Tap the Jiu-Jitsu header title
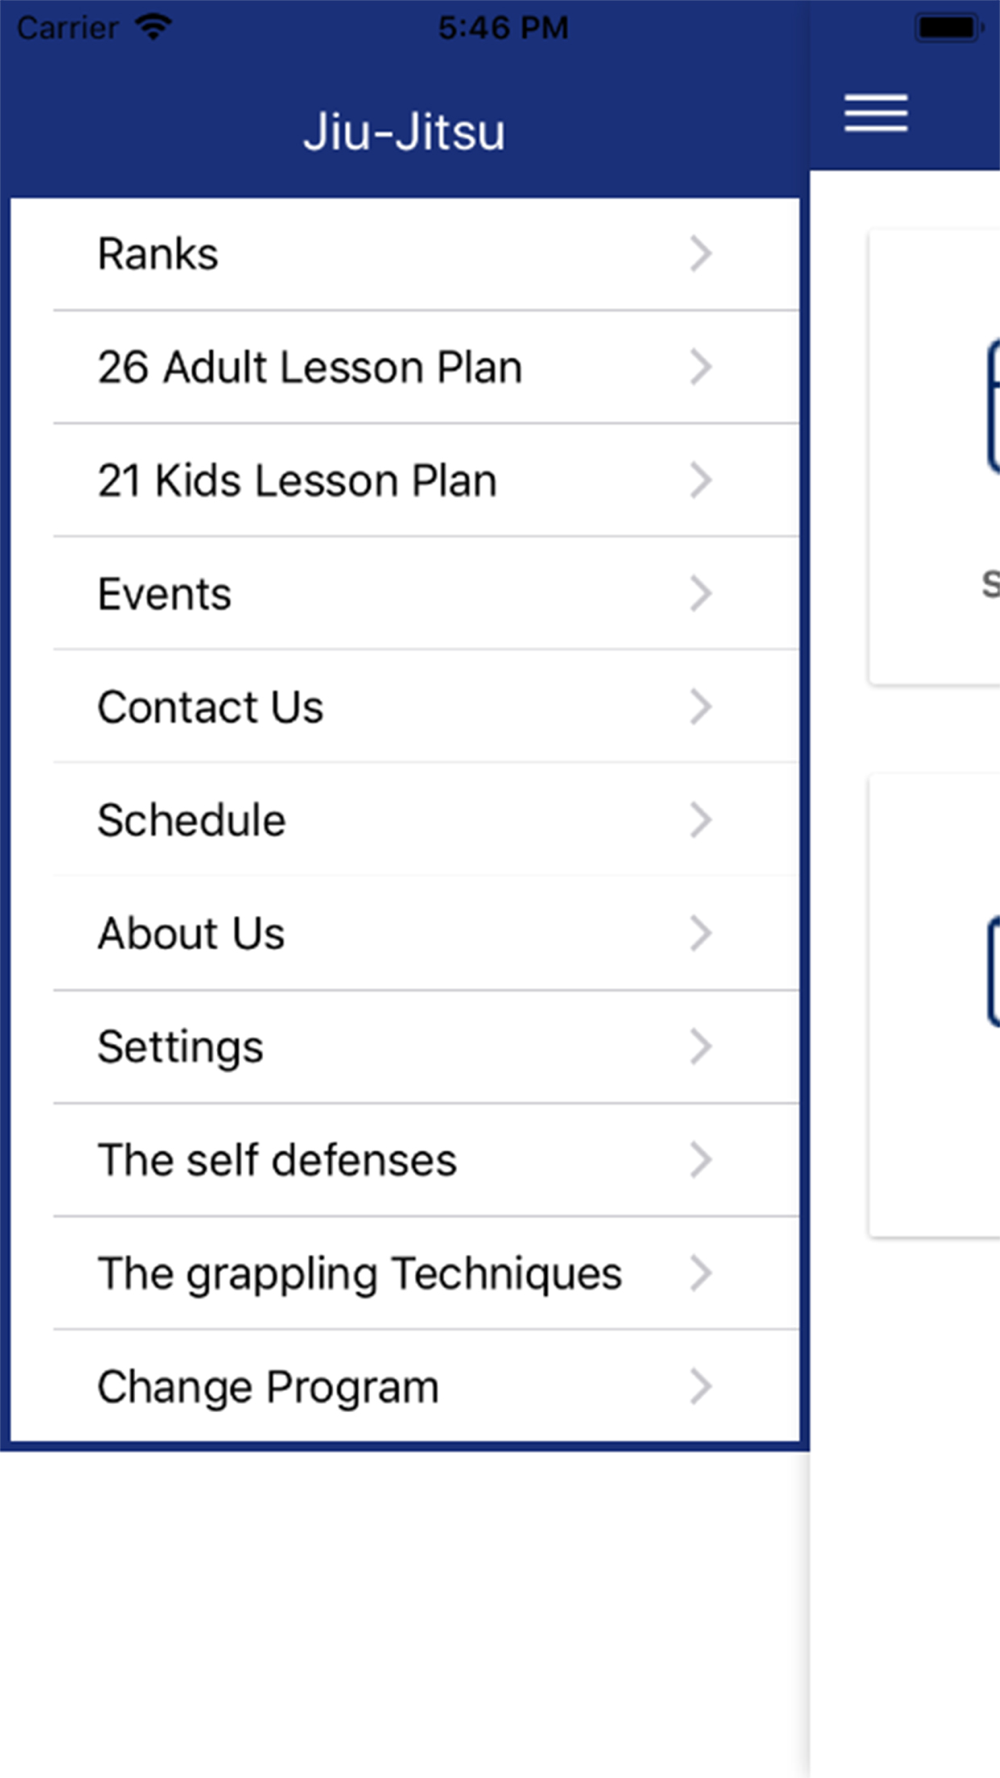 404,132
